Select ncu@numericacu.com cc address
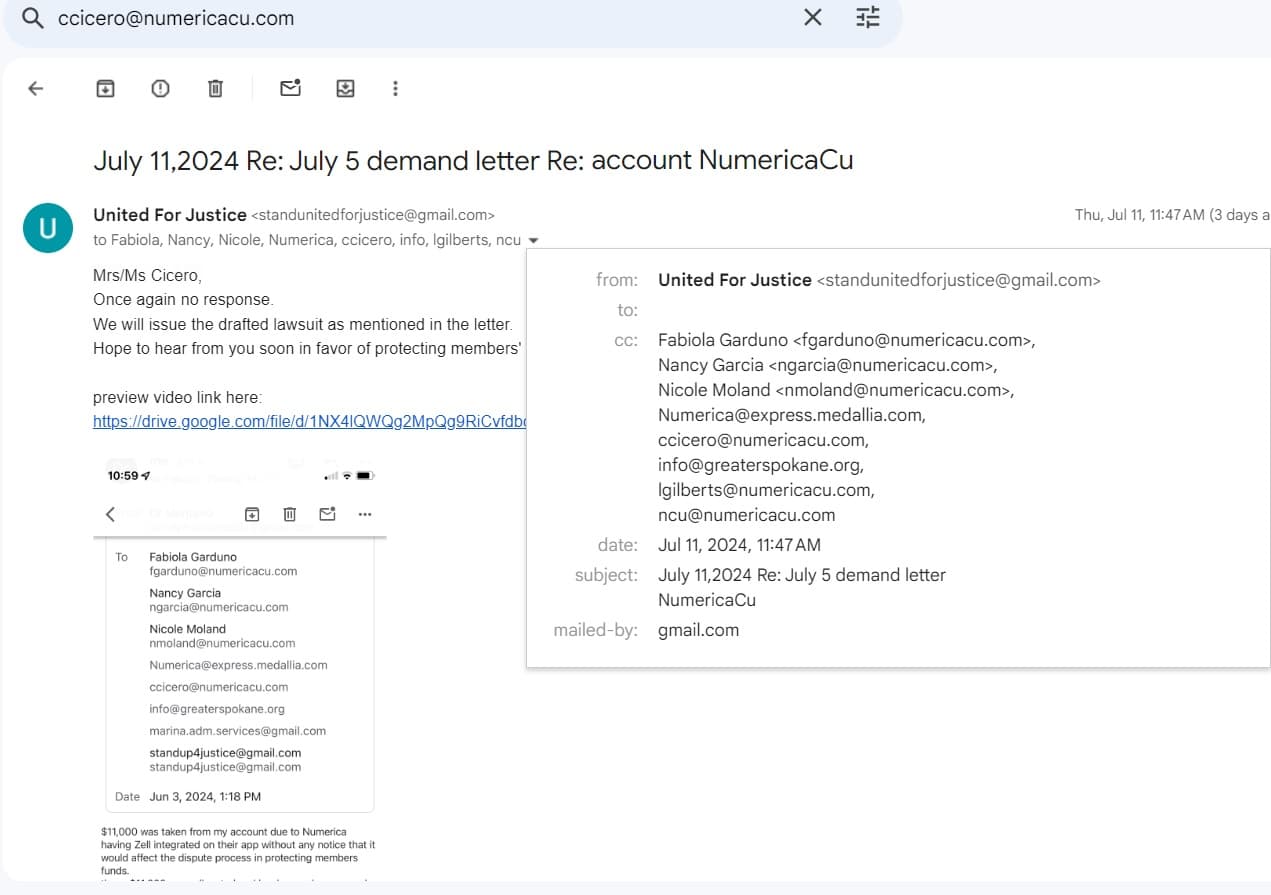 coord(746,515)
